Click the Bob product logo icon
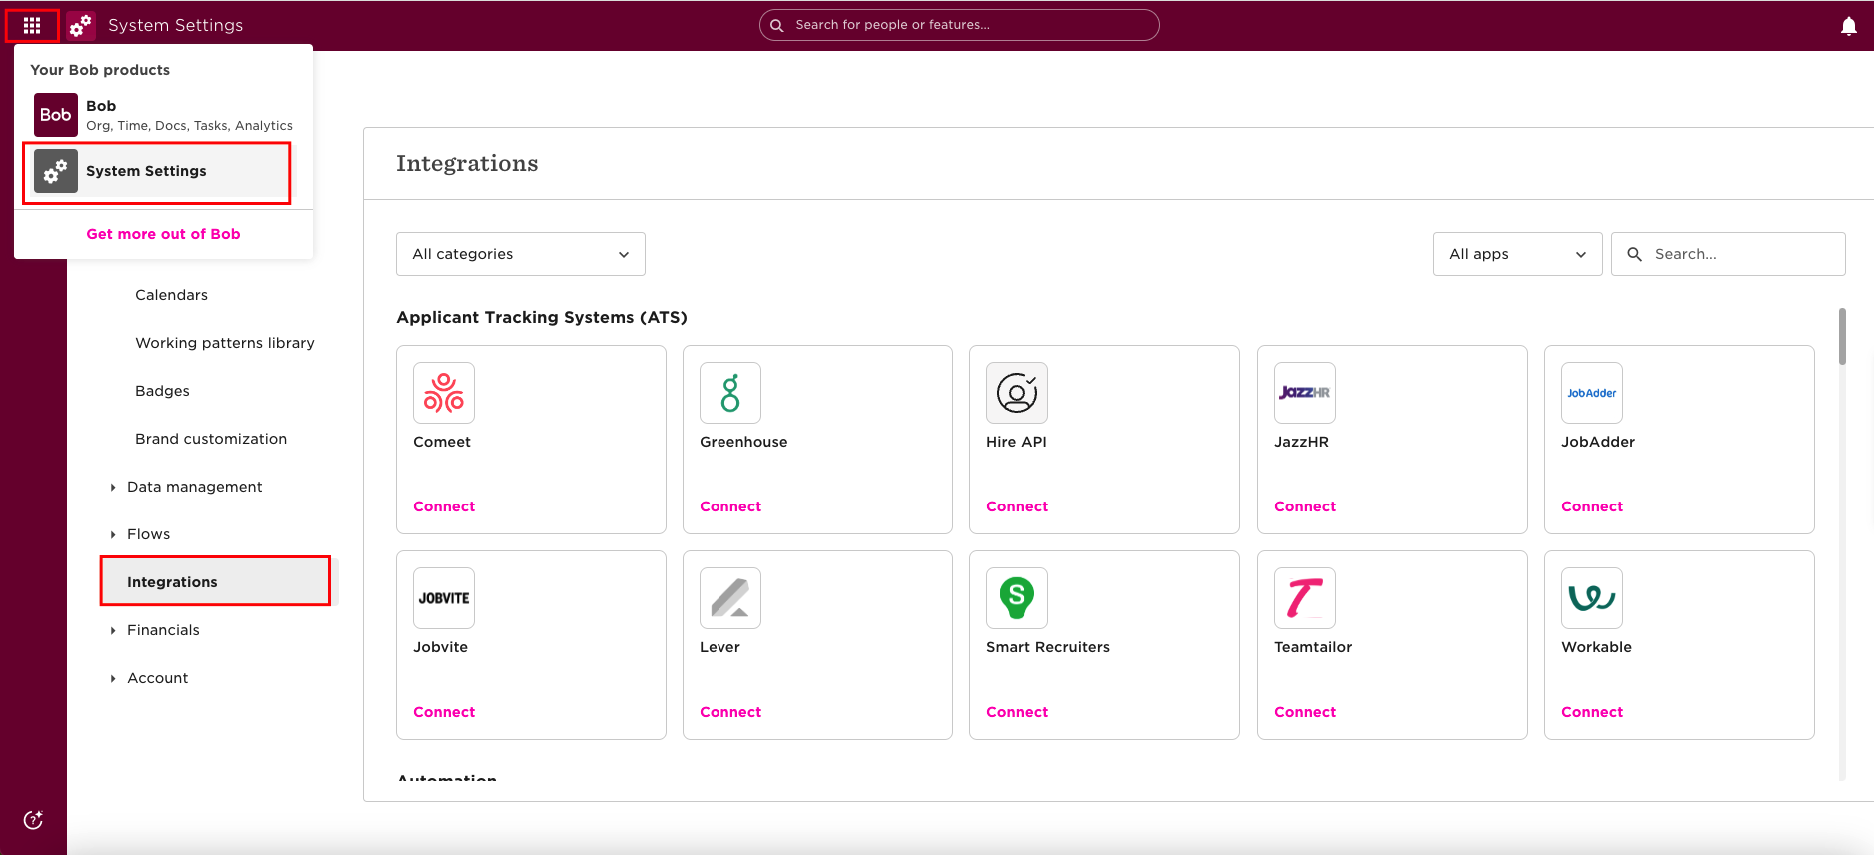Viewport: 1874px width, 855px height. pyautogui.click(x=56, y=115)
